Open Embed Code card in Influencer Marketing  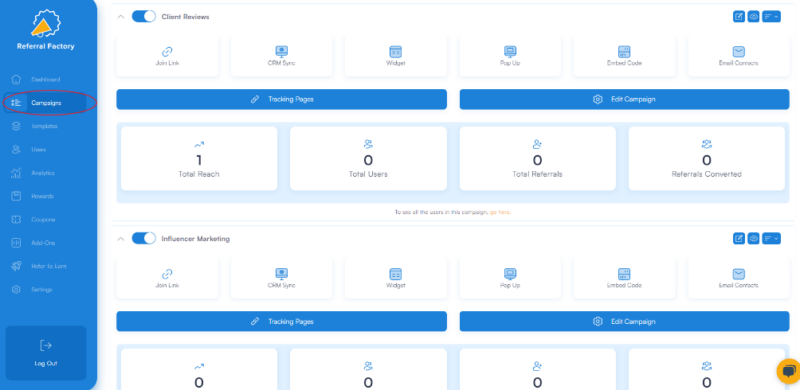point(624,278)
